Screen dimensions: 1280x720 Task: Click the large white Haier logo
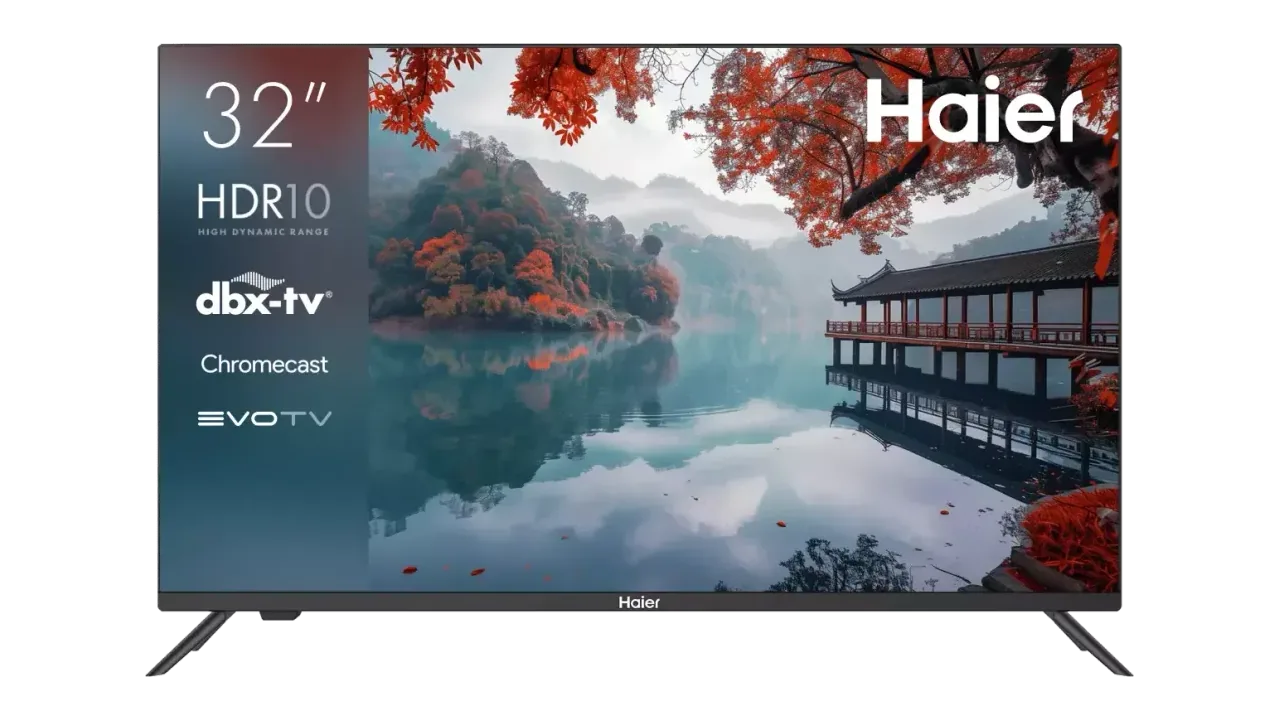click(x=974, y=109)
